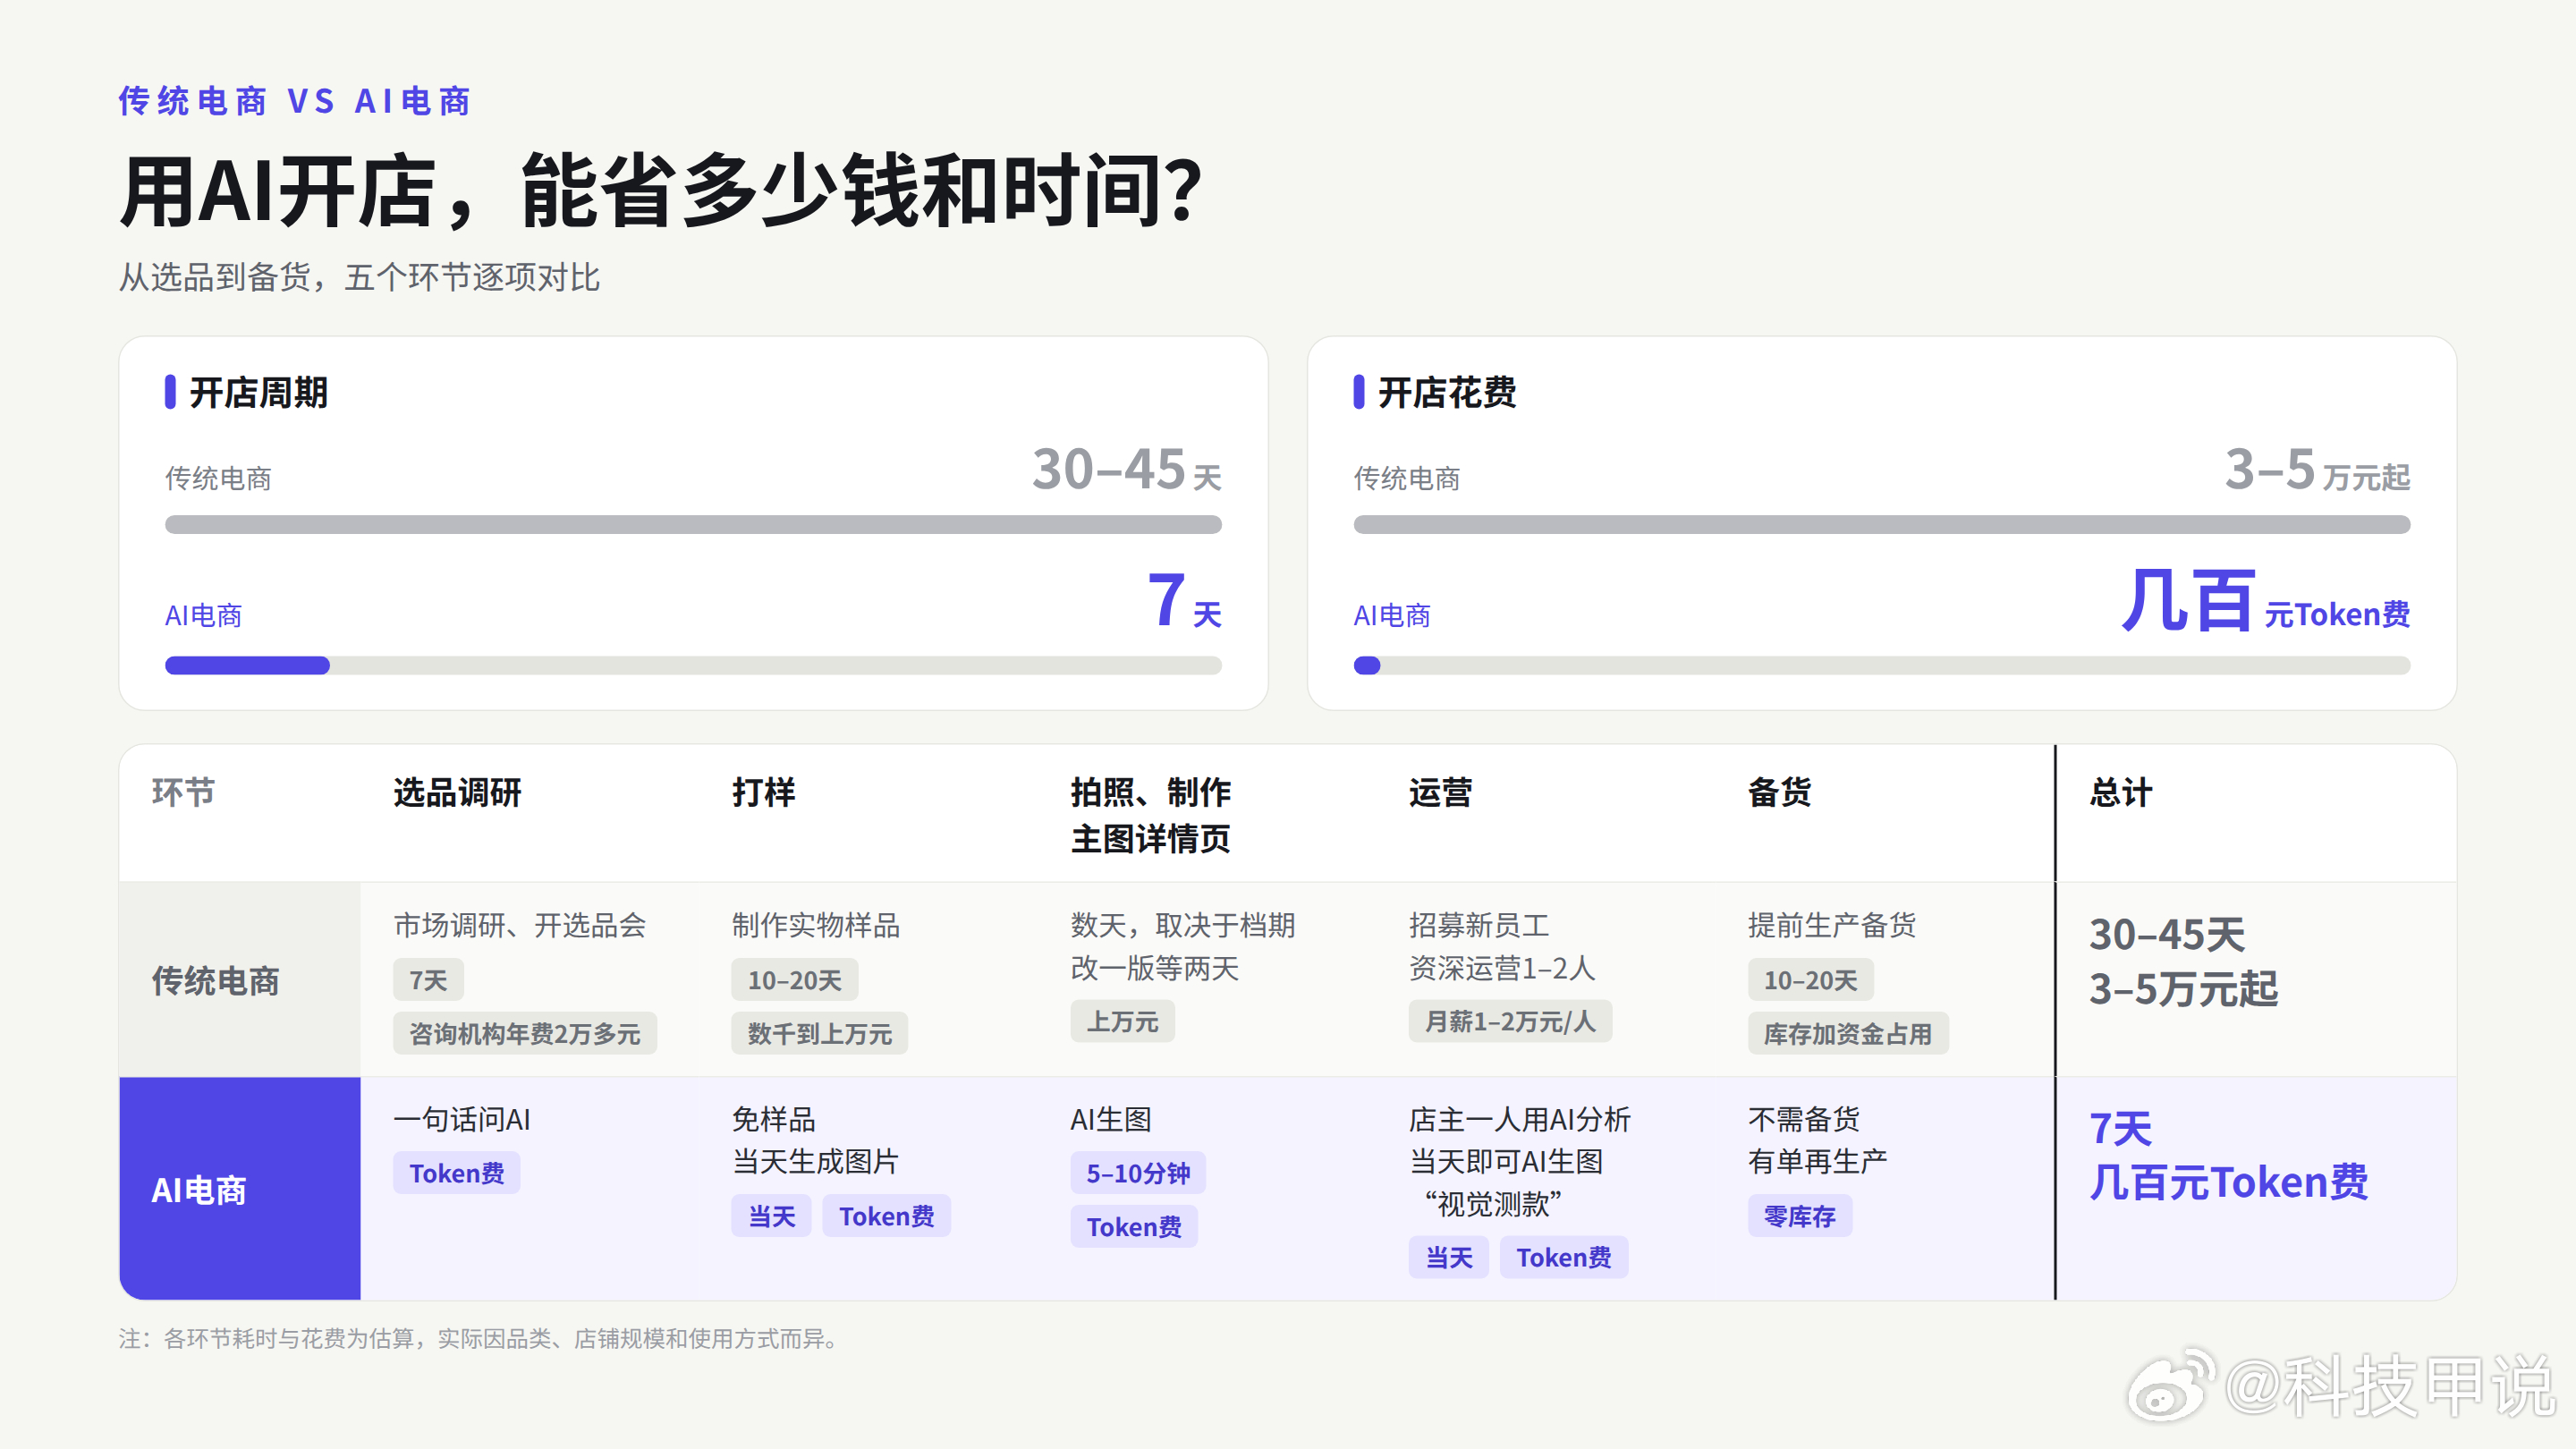
Task: Click the footnote starting with '注：各环节耗时'
Action: pyautogui.click(x=482, y=1338)
